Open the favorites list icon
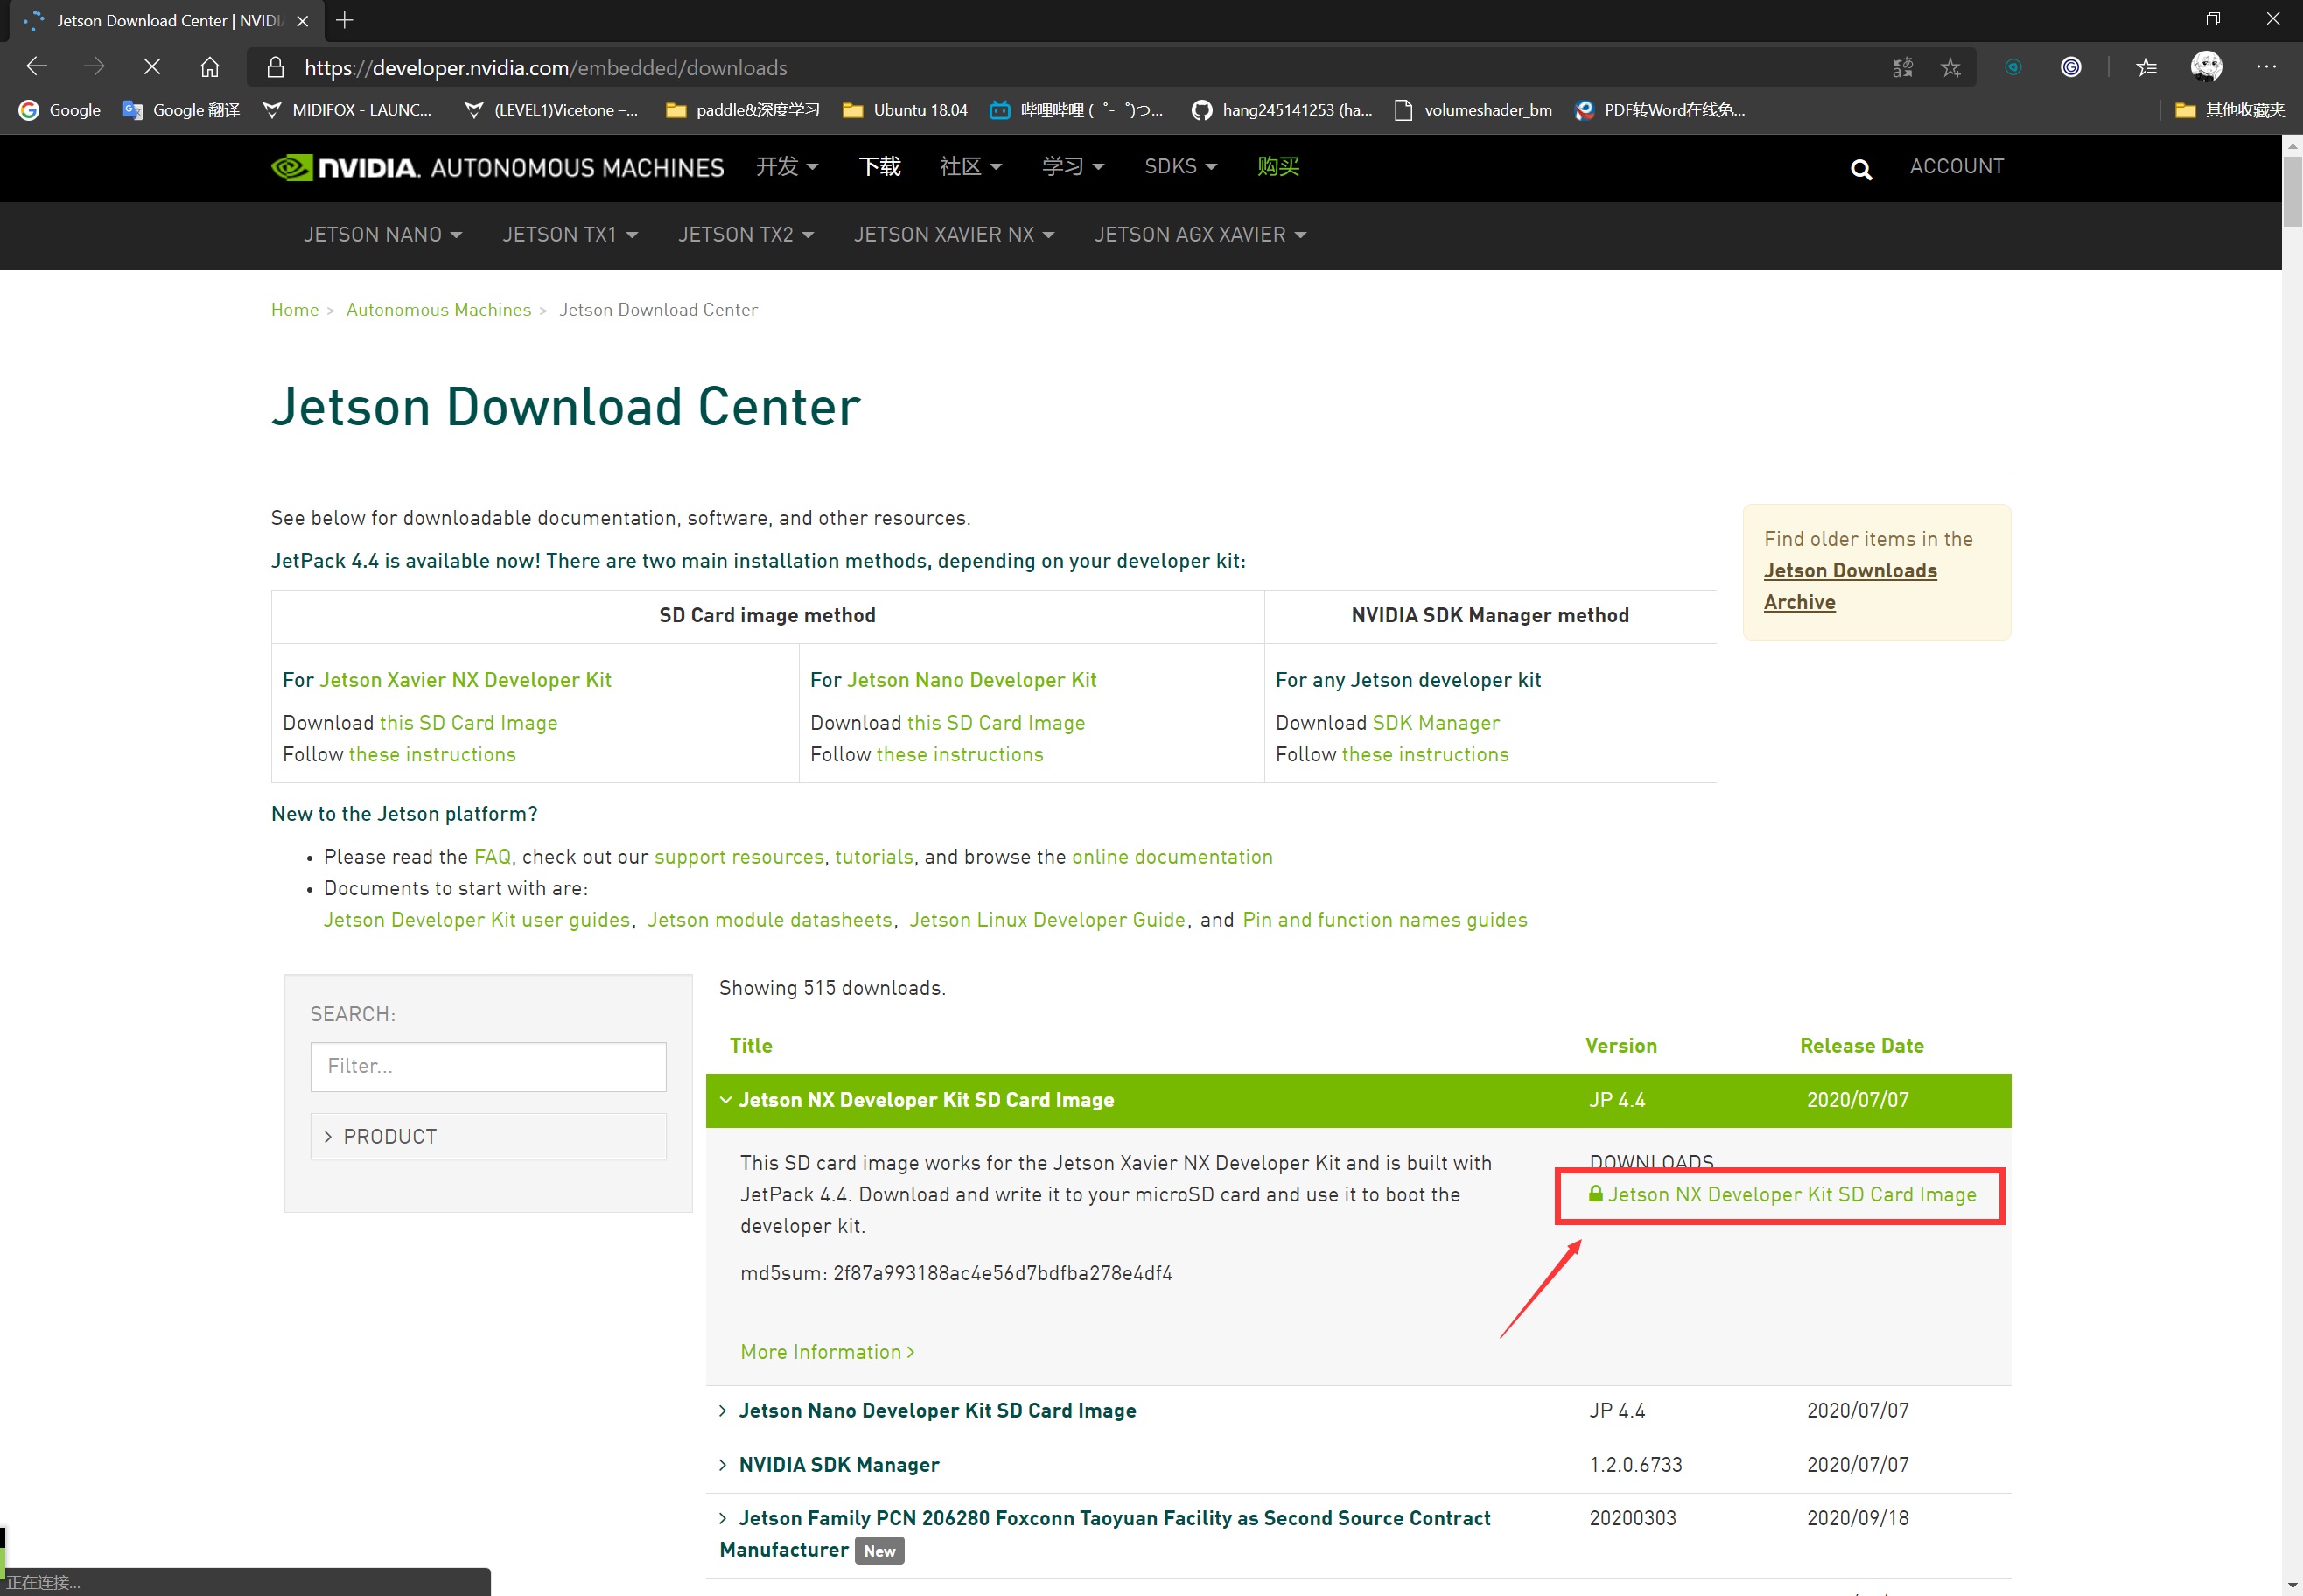Screen dimensions: 2303x1596 click(x=2146, y=67)
